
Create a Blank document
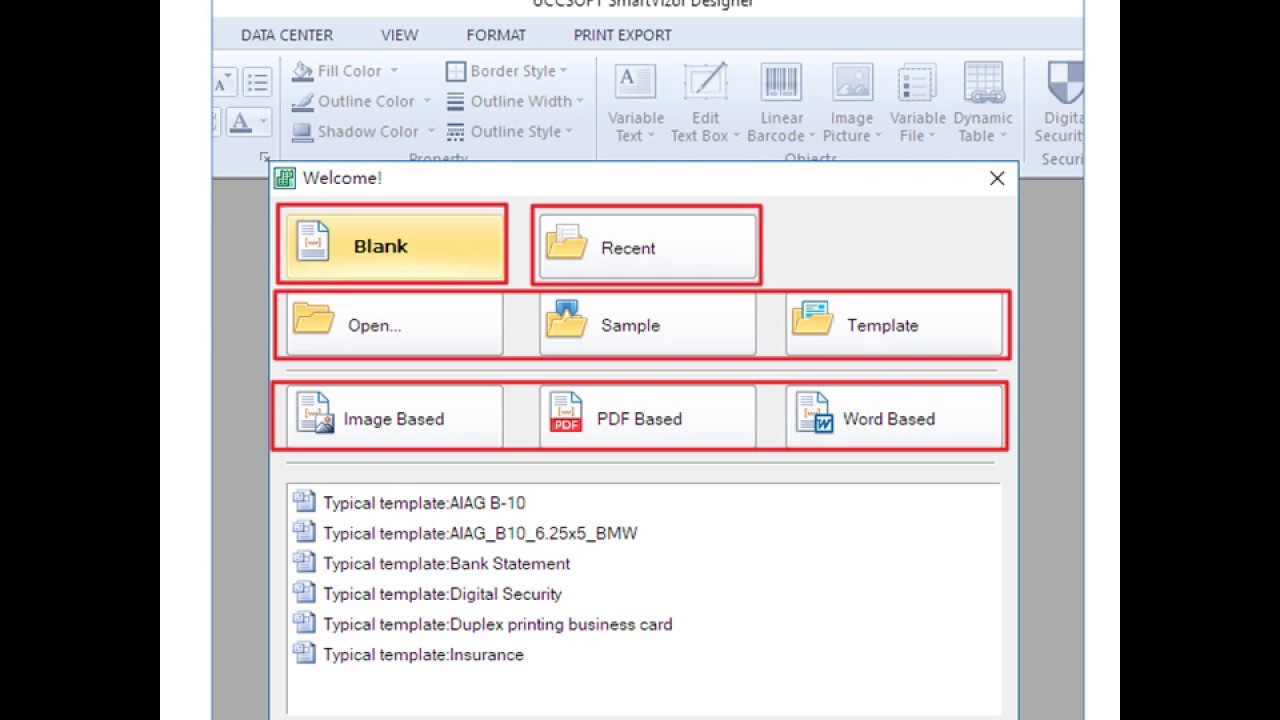click(395, 246)
